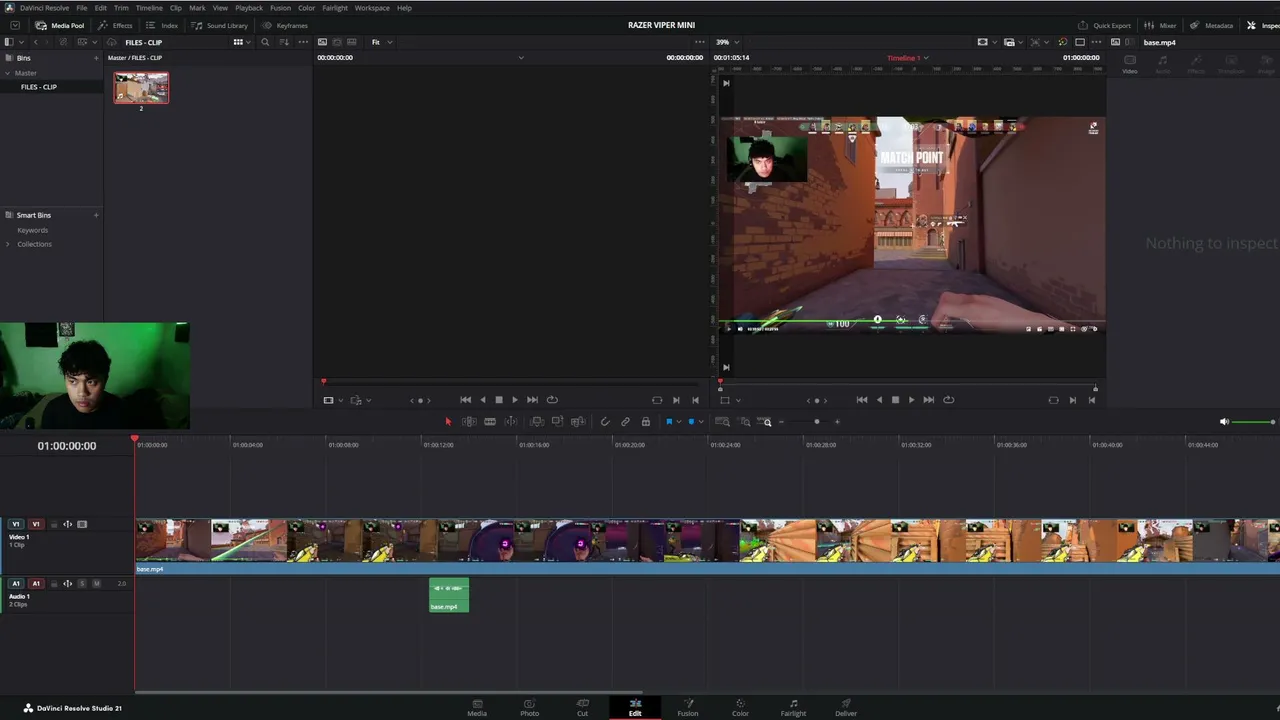Stop playback in source viewer
This screenshot has width=1280, height=720.
click(499, 400)
